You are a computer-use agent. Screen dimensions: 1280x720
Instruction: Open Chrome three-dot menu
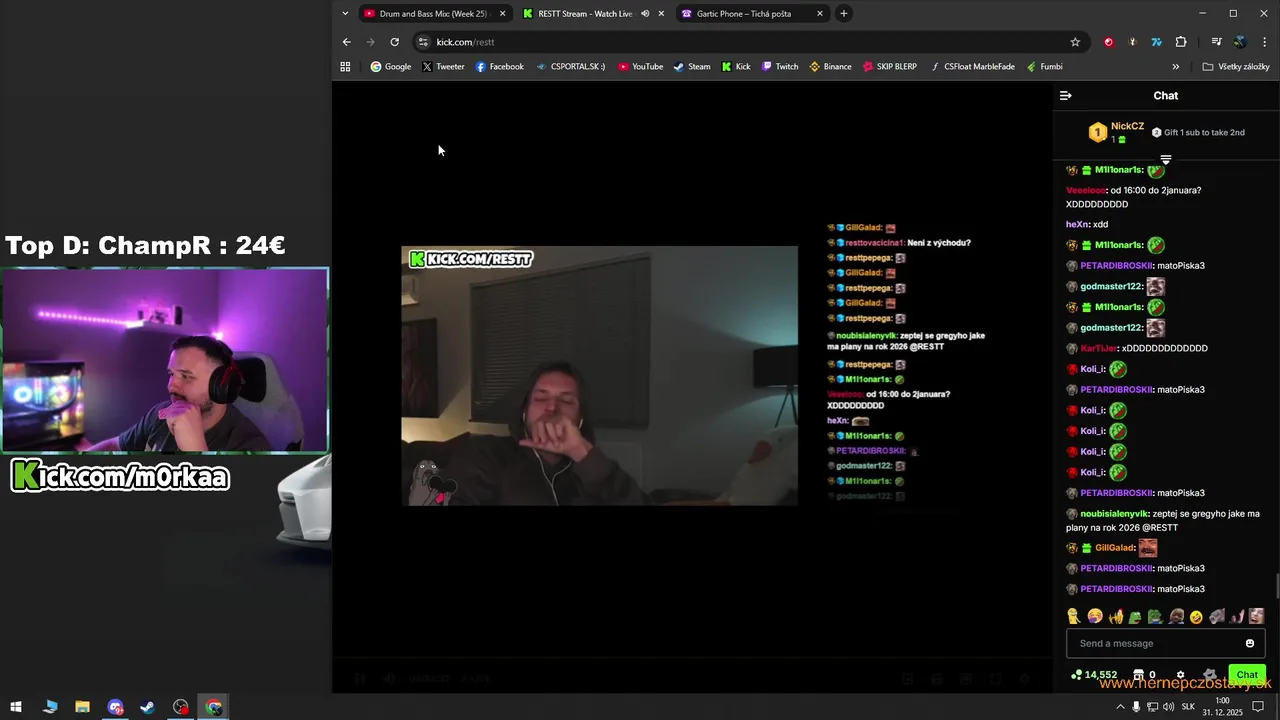1265,42
